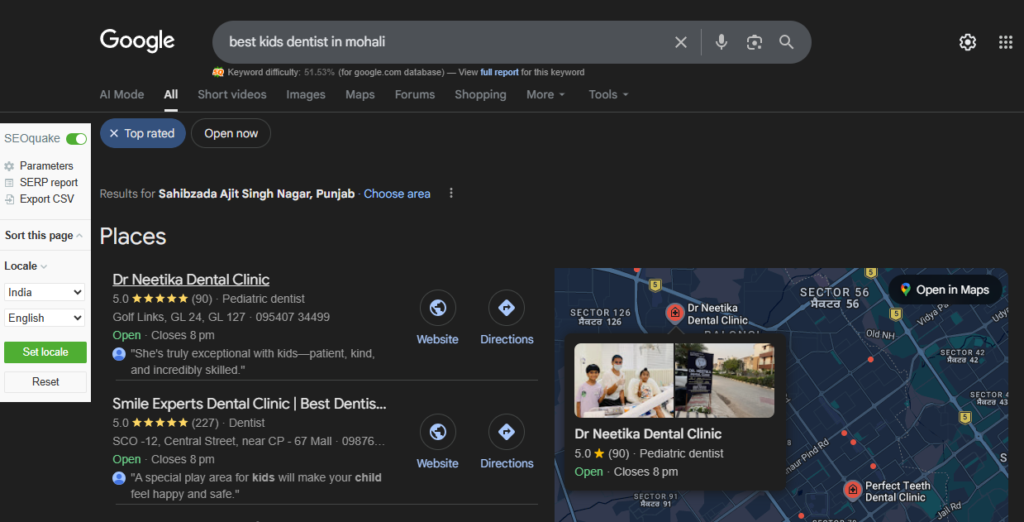
Task: Clear the search box with X icon
Action: tap(680, 42)
